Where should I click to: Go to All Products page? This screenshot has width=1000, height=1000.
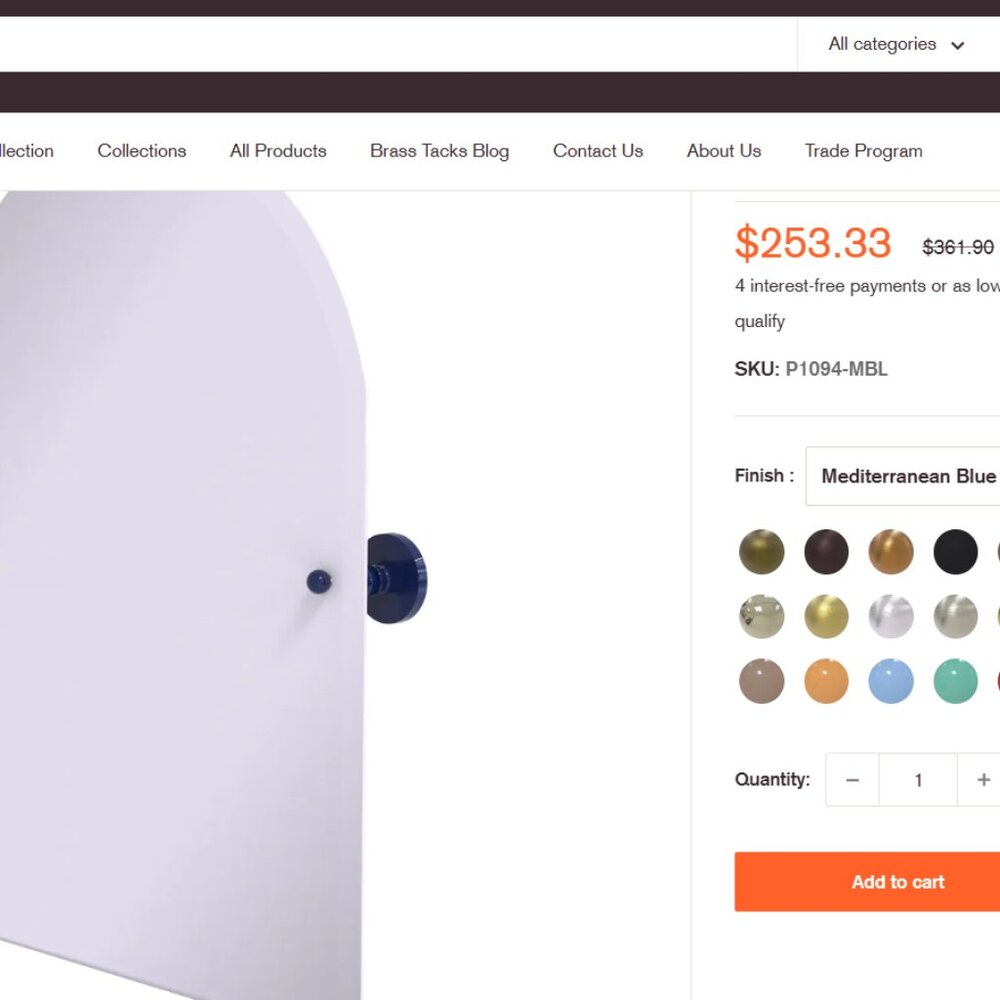coord(278,151)
